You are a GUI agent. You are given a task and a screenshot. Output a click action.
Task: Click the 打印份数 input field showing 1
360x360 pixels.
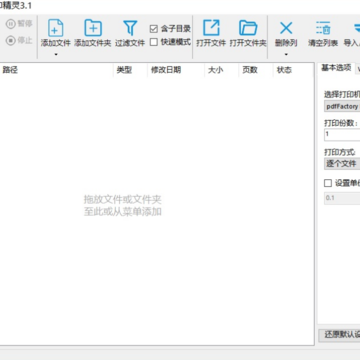pos(342,134)
